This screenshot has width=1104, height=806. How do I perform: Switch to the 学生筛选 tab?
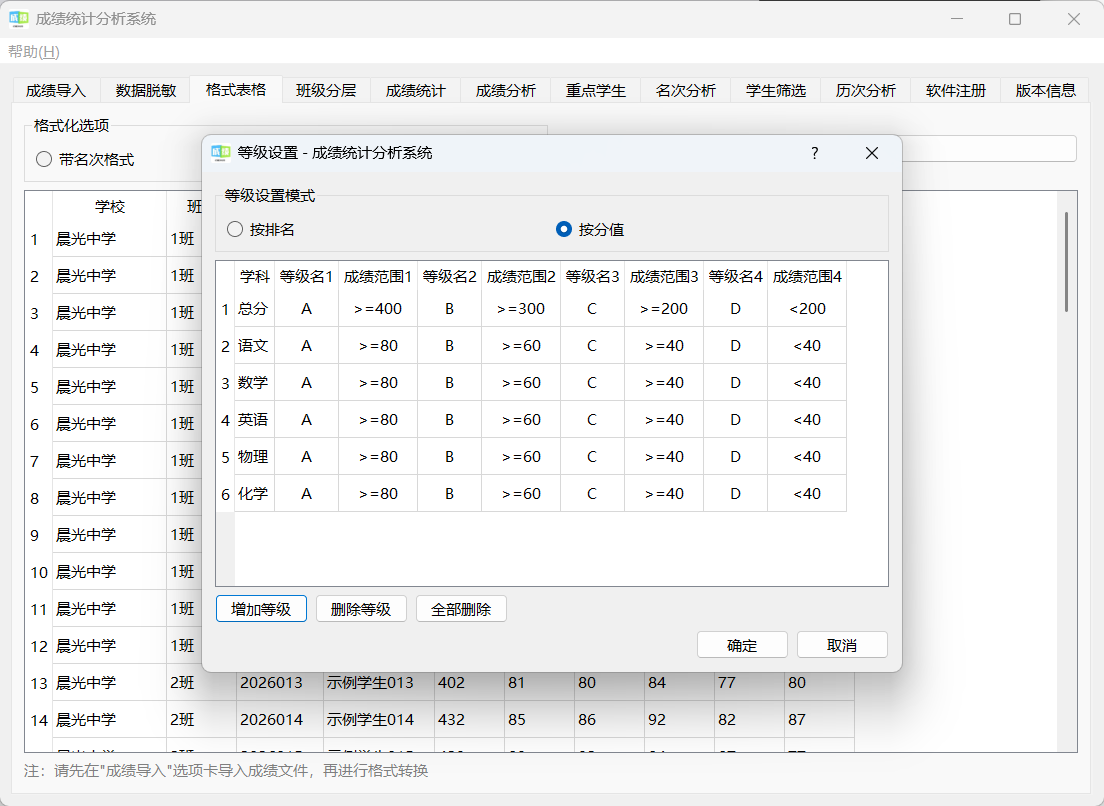click(776, 91)
